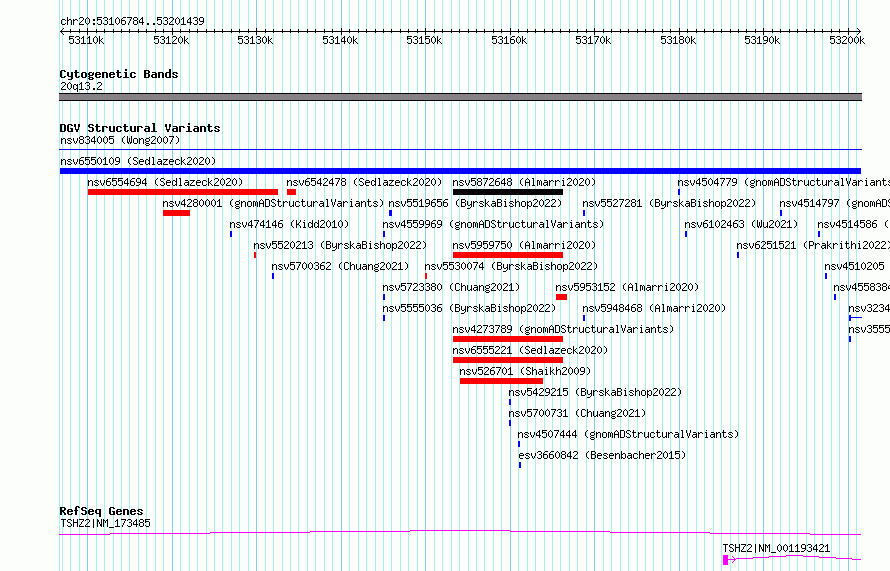The height and width of the screenshot is (571, 890).
Task: Open the nsv4510205 variant label
Action: (854, 266)
